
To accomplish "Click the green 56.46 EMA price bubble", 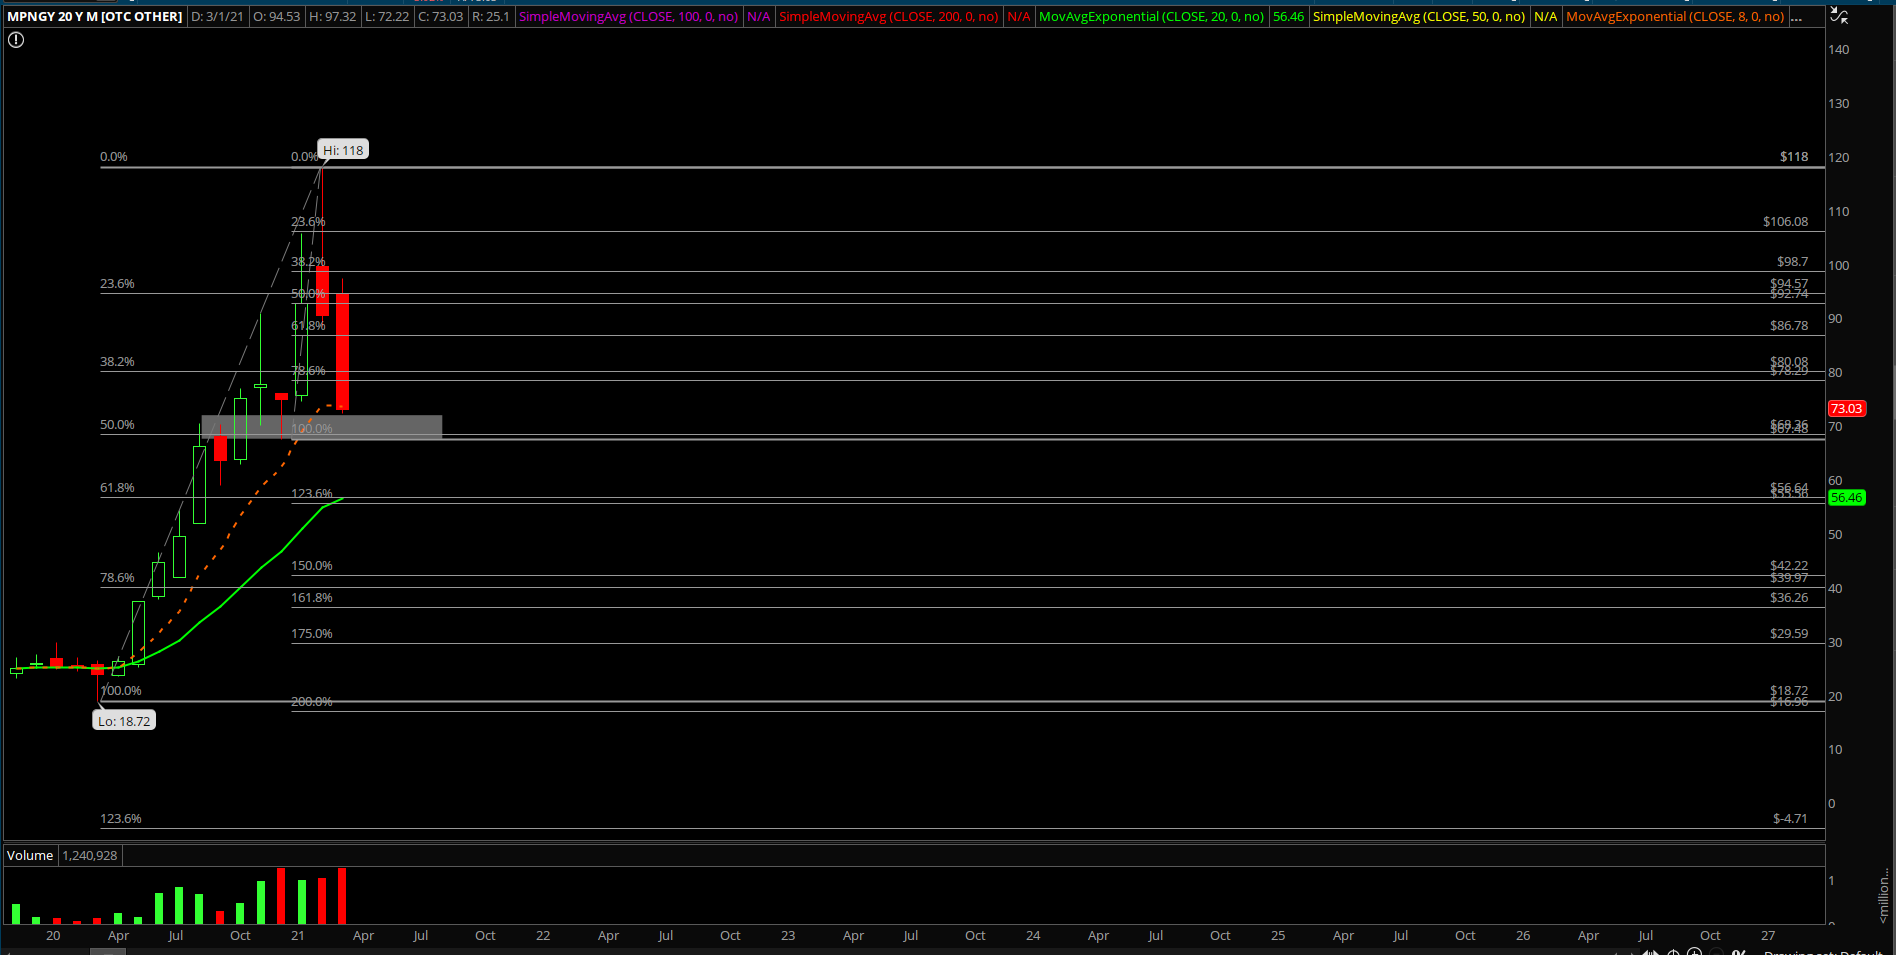I will [1846, 497].
